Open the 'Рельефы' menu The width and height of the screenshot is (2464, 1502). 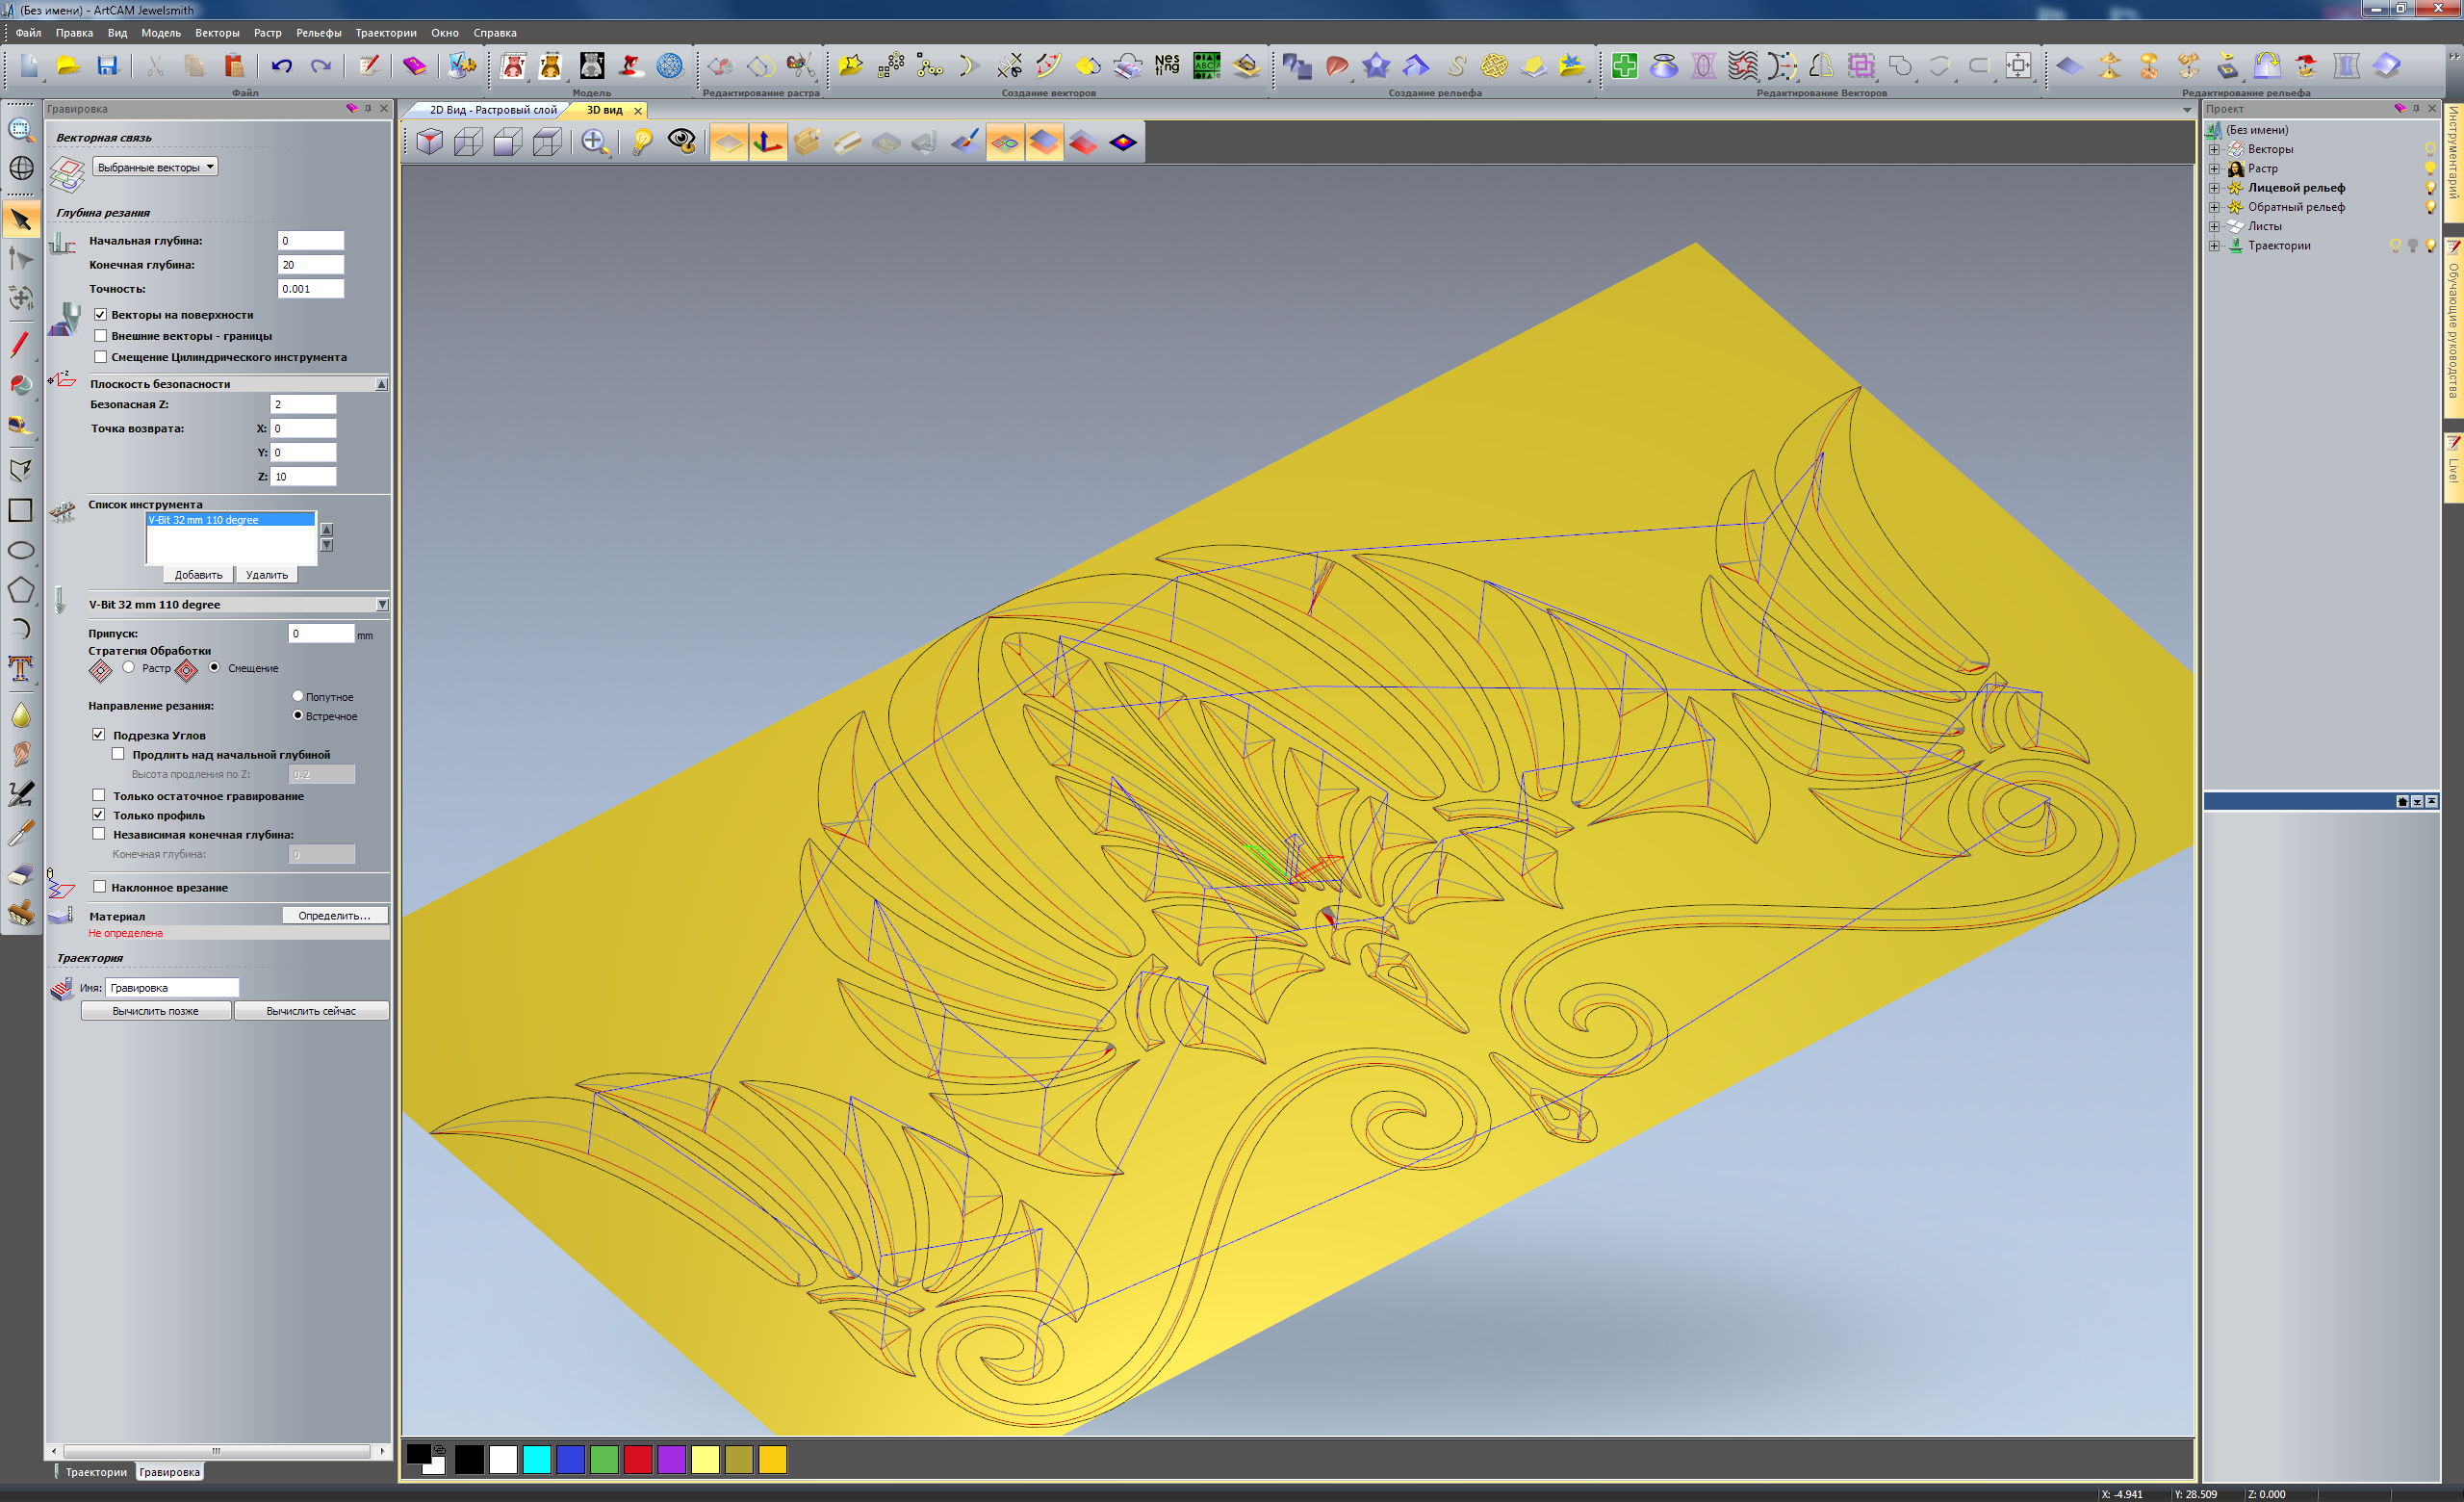[318, 33]
